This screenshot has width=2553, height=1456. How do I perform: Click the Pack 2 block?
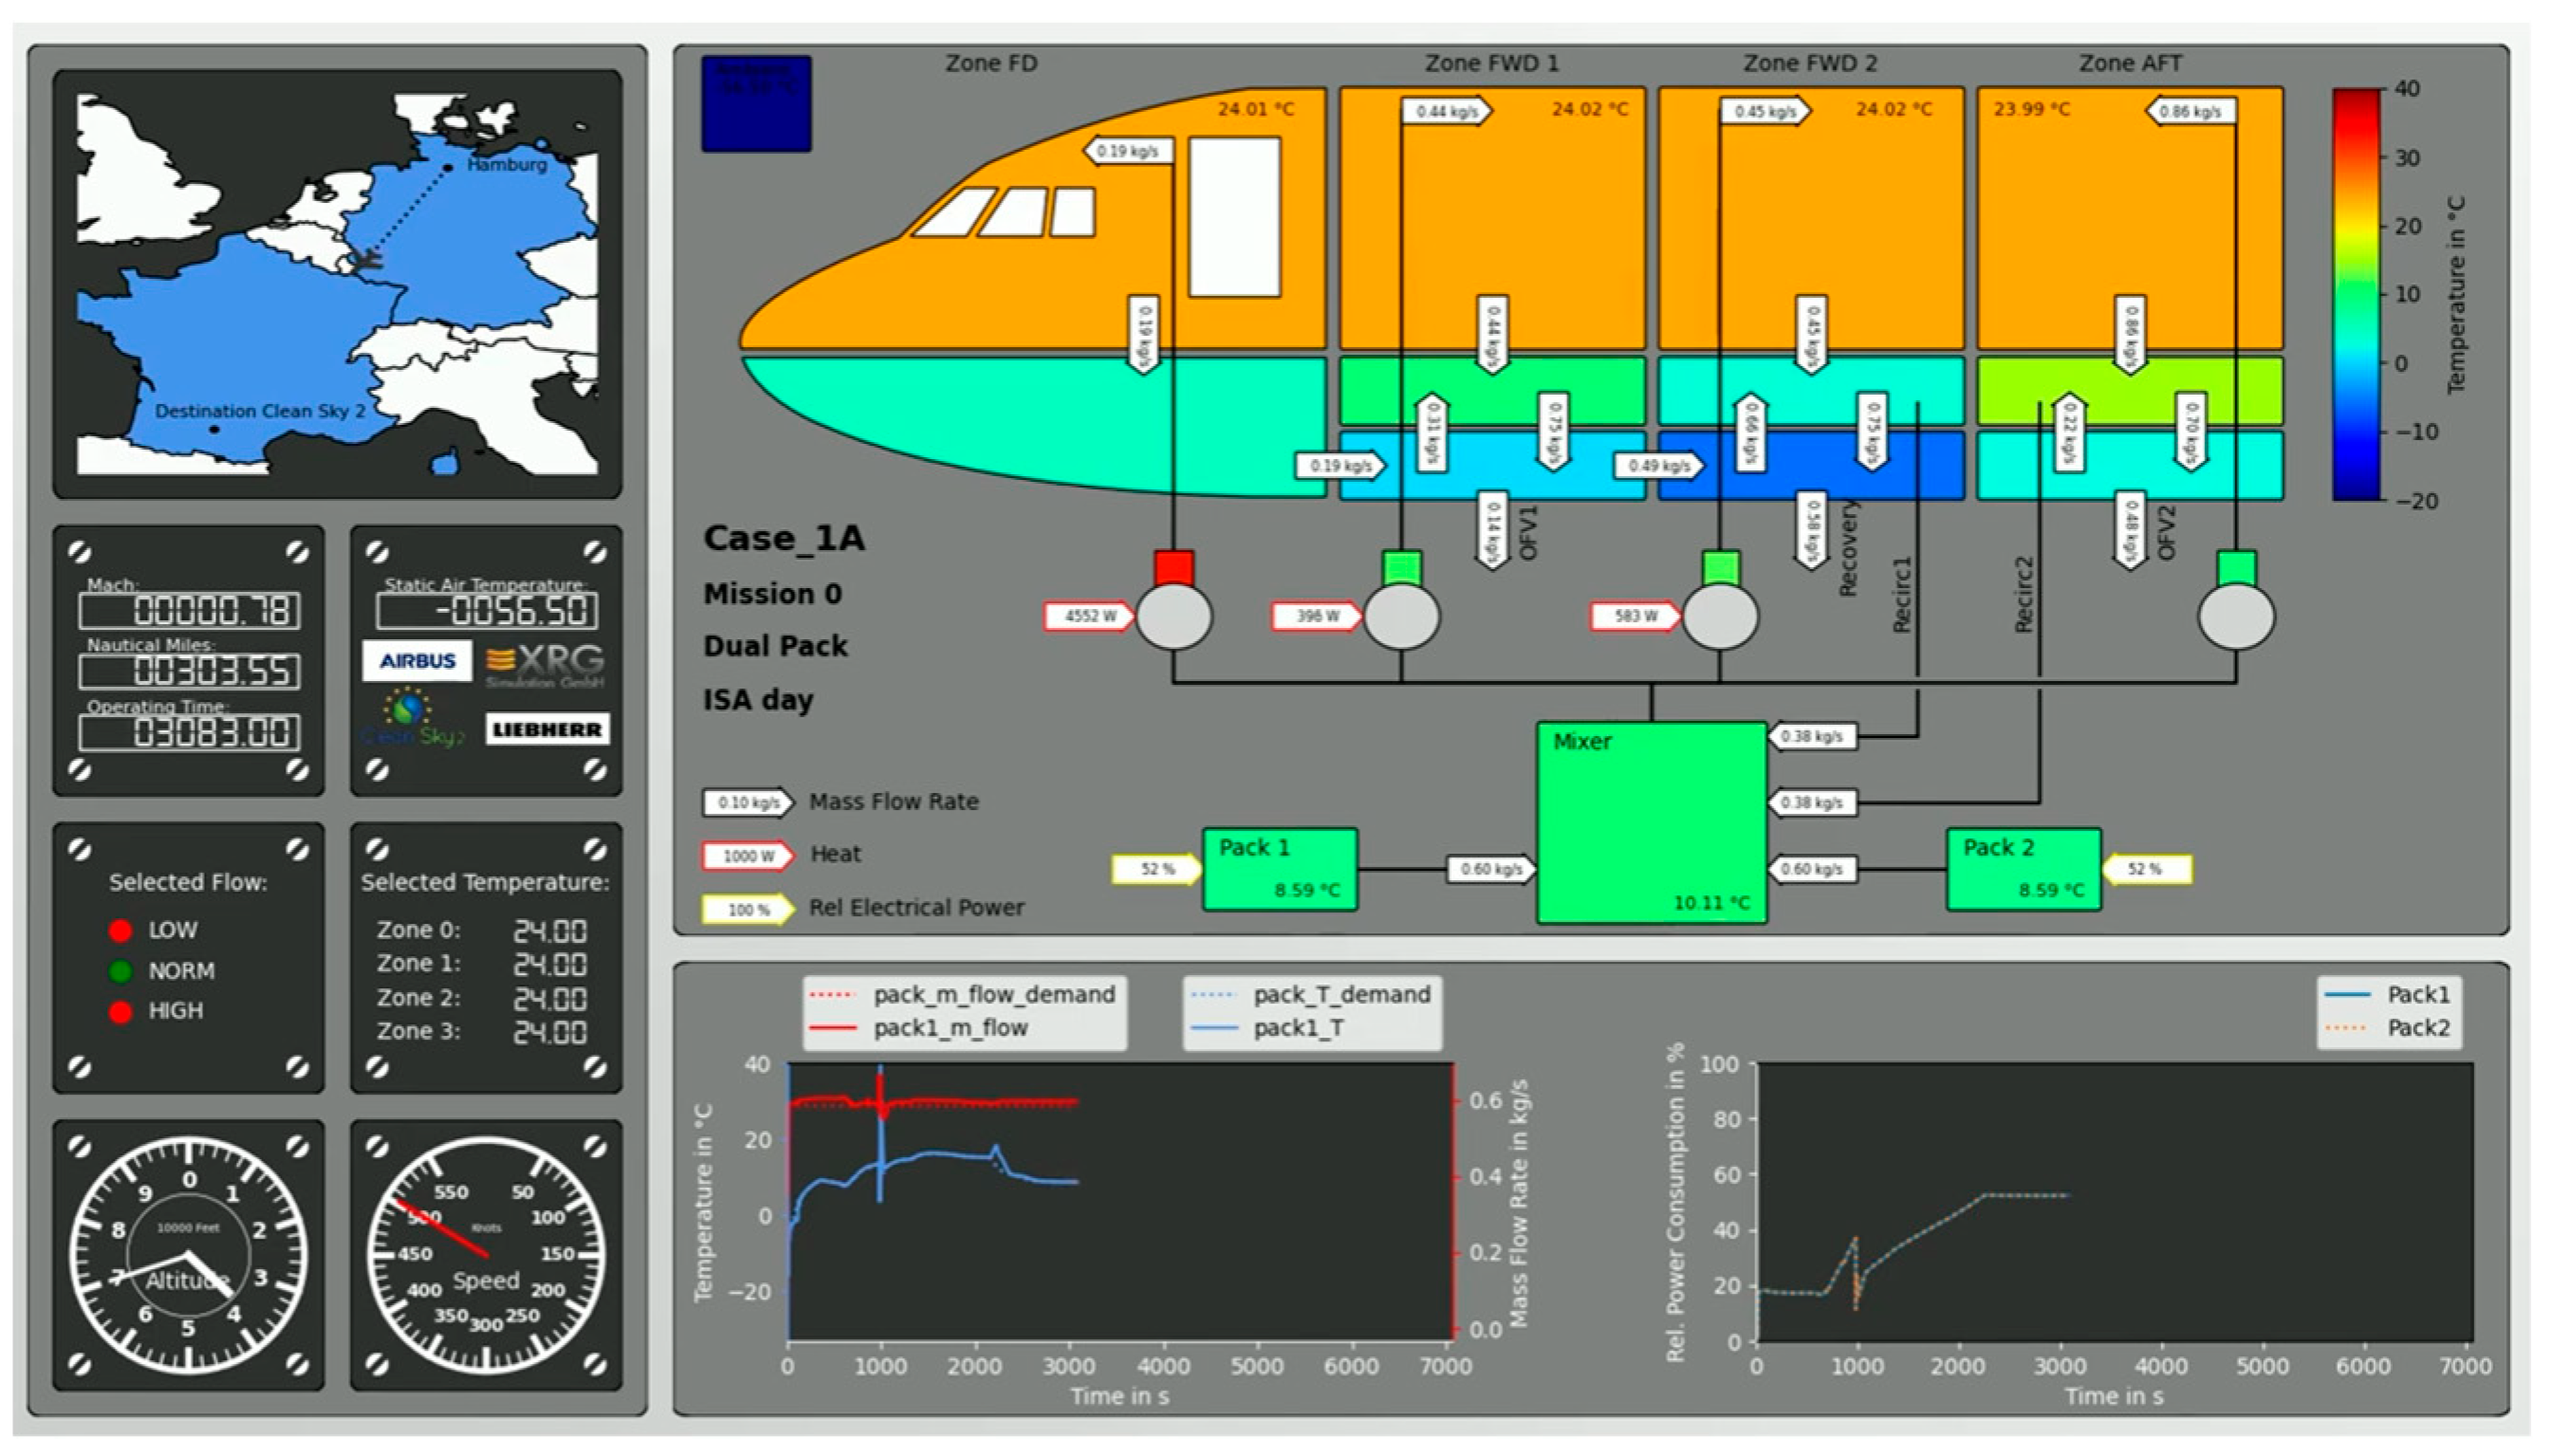point(2022,869)
